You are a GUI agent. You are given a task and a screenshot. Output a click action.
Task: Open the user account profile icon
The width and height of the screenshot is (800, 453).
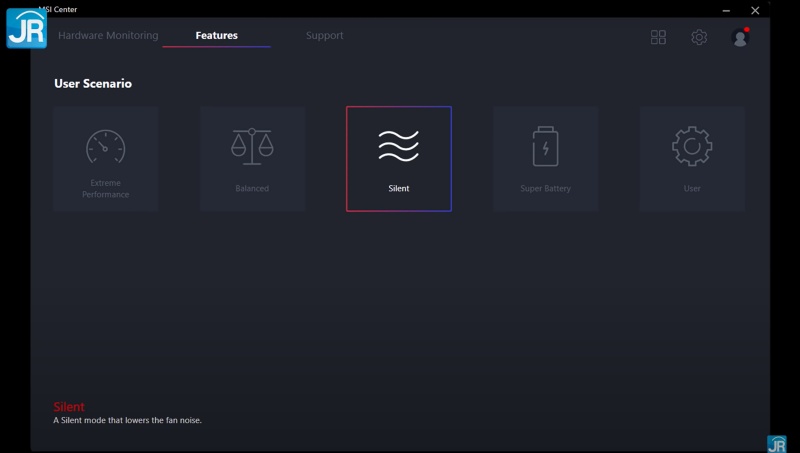pos(740,37)
